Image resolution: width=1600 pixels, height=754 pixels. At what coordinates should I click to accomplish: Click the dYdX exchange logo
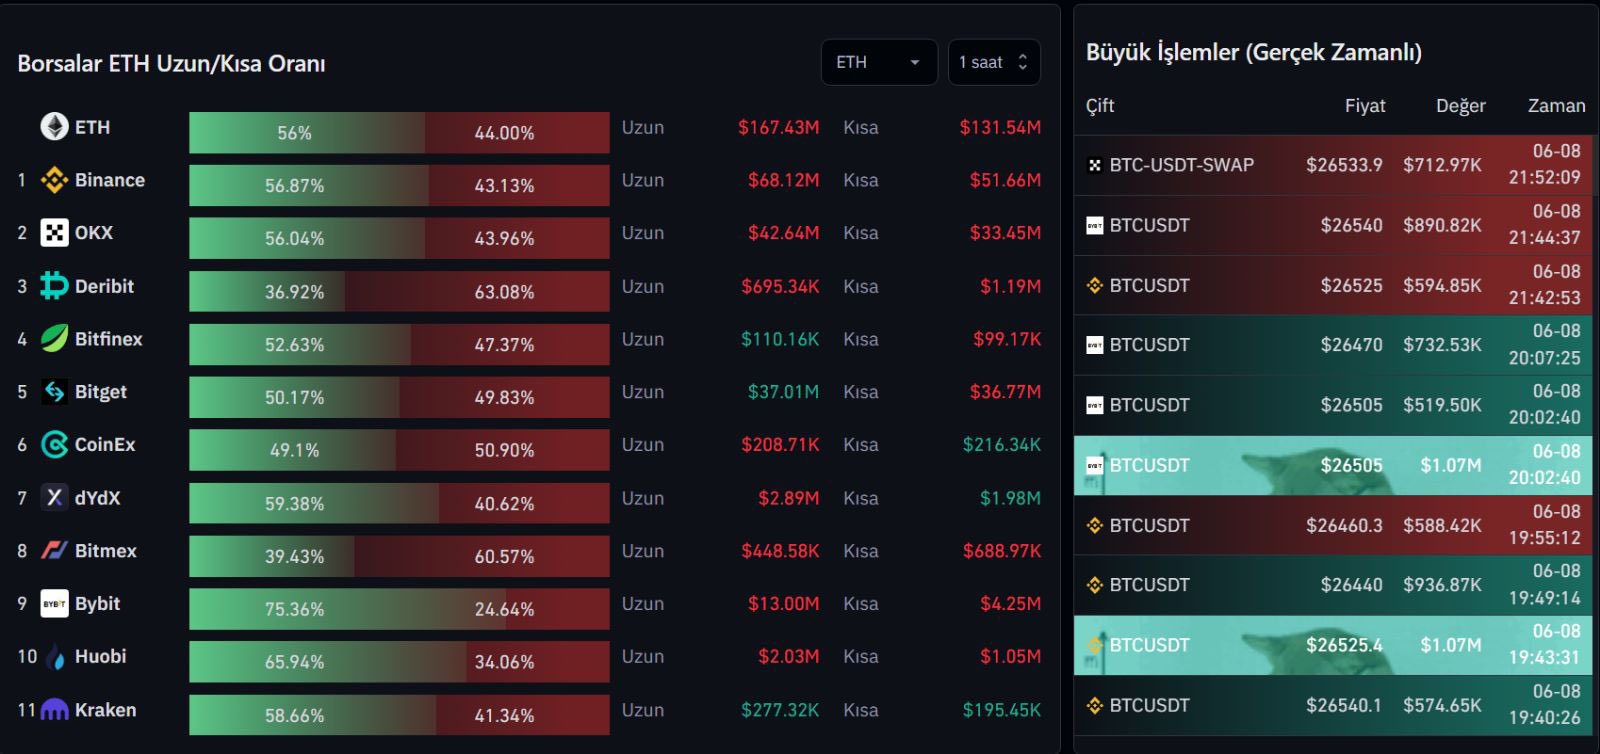click(54, 498)
